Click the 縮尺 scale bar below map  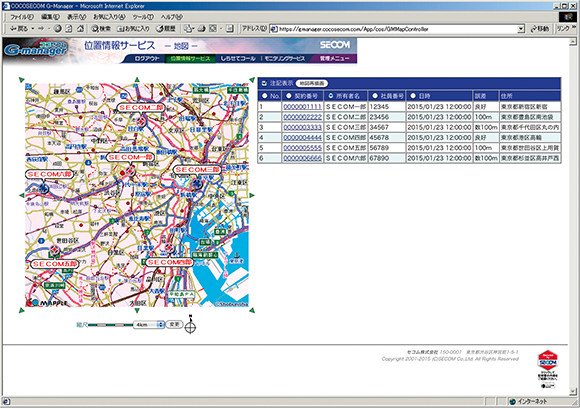110,325
